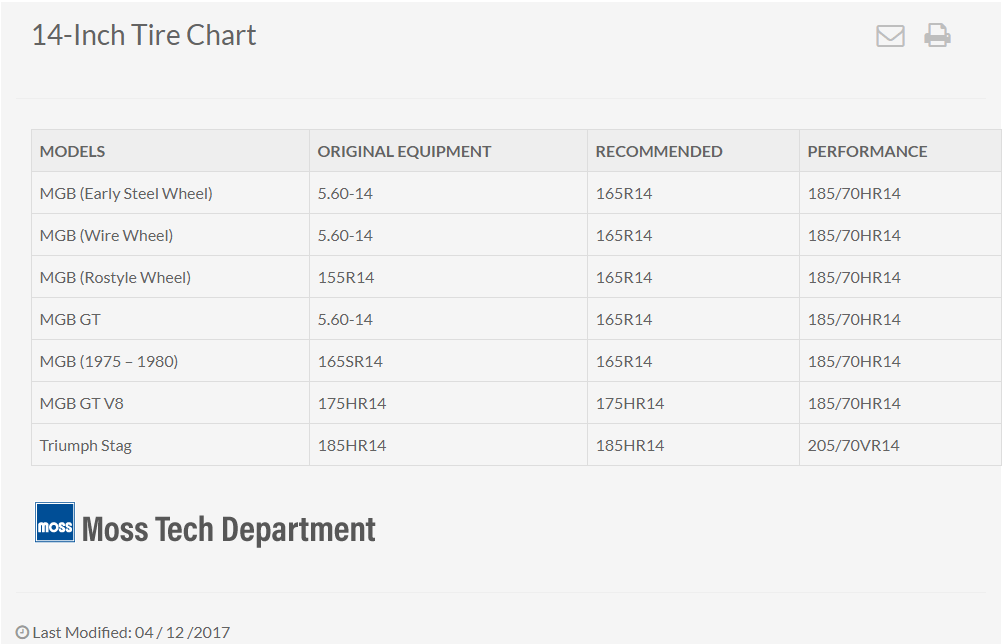The height and width of the screenshot is (644, 1003).
Task: Click 5.60-14 in the MGB GT row
Action: tap(345, 320)
